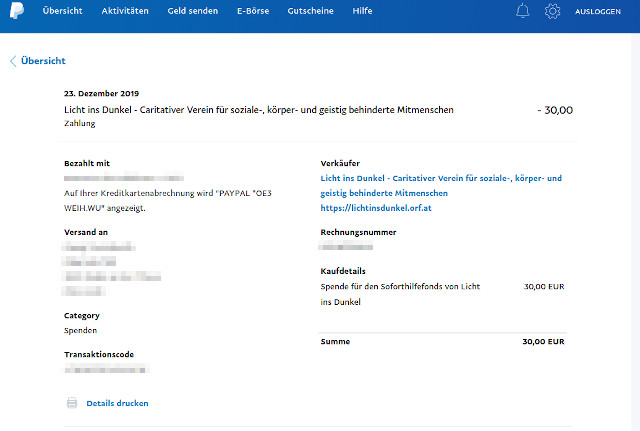This screenshot has height=431, width=640.
Task: Click the Rechnungsnummer heading
Action: tap(358, 232)
